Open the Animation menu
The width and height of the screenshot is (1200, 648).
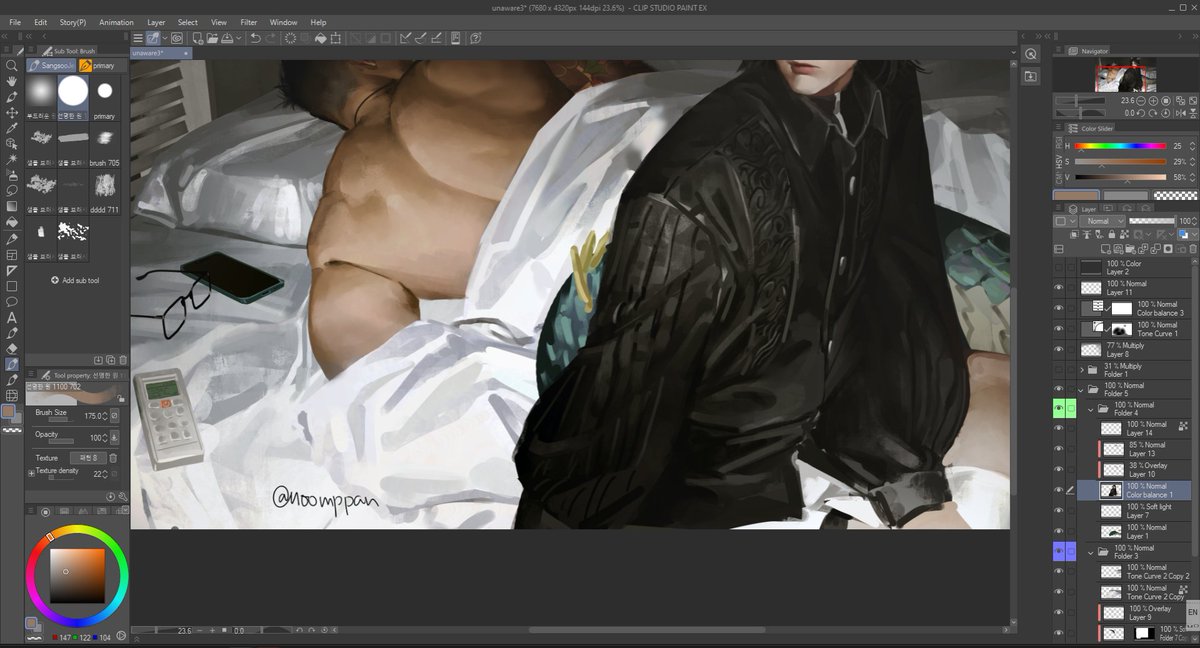pyautogui.click(x=116, y=22)
